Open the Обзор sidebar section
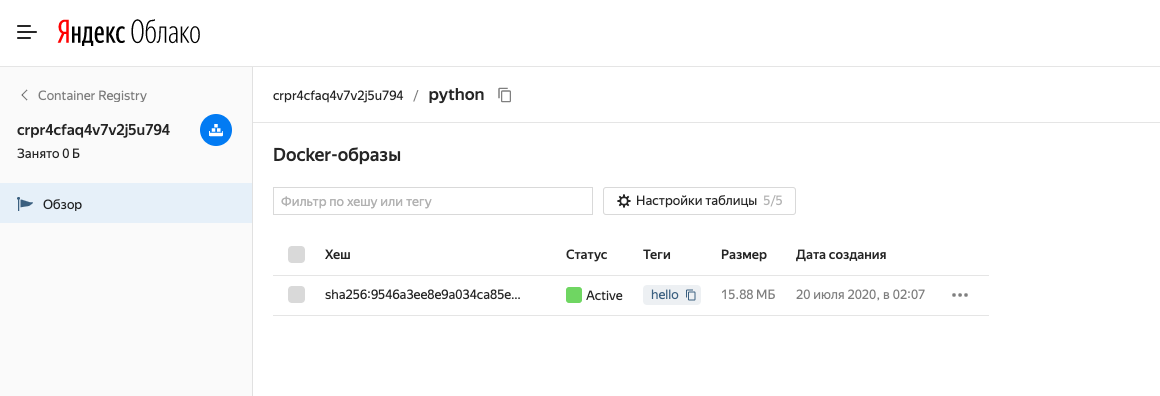 pos(126,204)
